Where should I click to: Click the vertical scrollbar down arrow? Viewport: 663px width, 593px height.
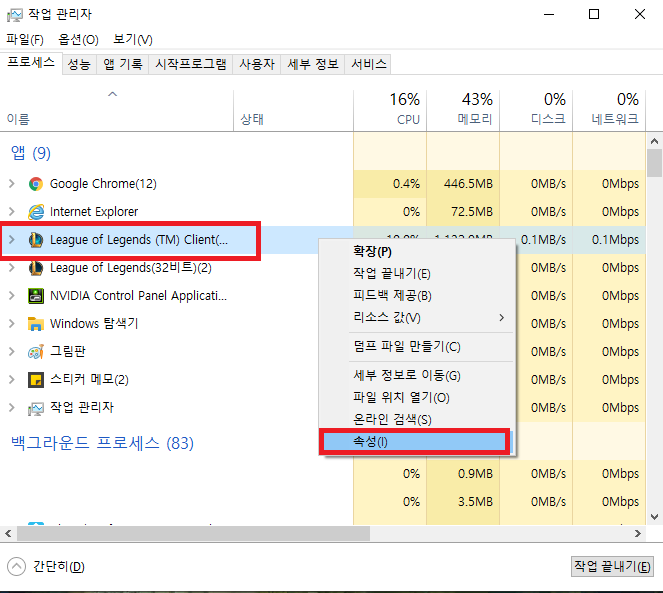click(655, 517)
